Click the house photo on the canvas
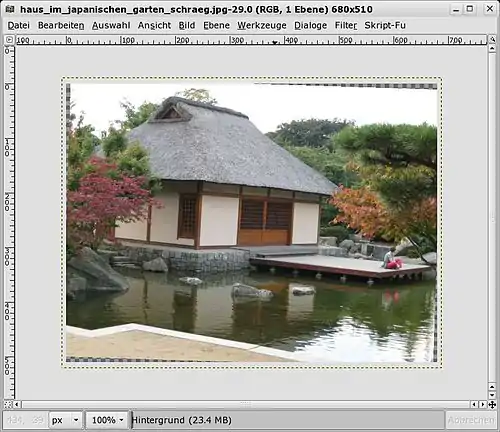Viewport: 500px width, 432px height. point(252,223)
